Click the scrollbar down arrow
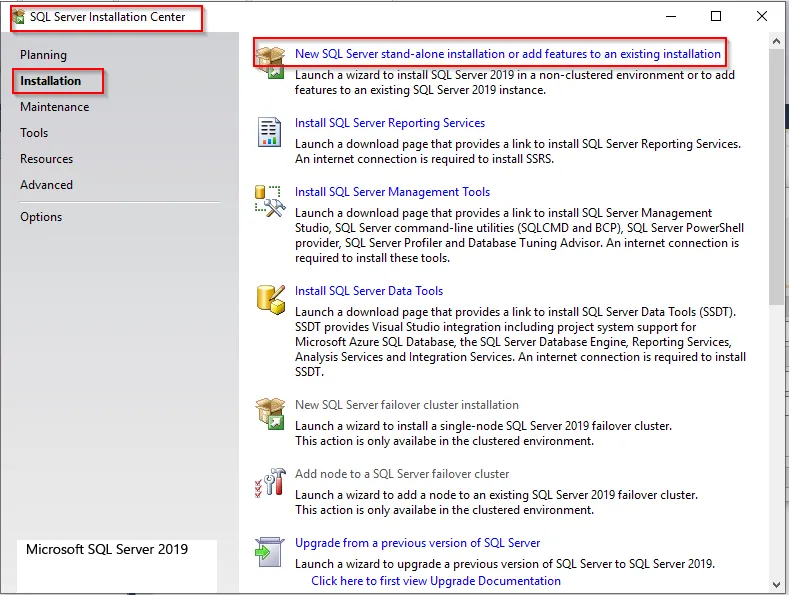The width and height of the screenshot is (789, 595). point(776,584)
